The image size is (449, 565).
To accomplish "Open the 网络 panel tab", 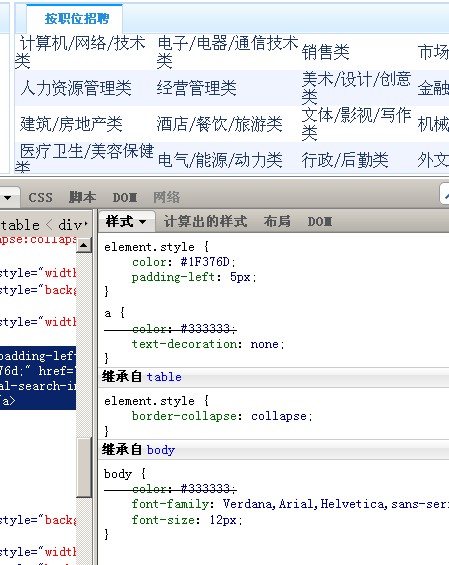I will 166,197.
